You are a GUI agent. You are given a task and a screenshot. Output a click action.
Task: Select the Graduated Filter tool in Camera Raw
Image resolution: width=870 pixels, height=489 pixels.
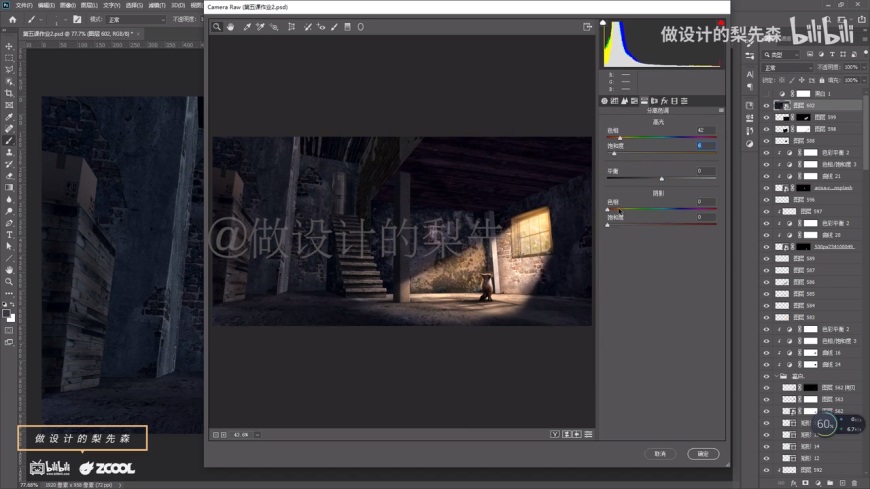tap(347, 27)
